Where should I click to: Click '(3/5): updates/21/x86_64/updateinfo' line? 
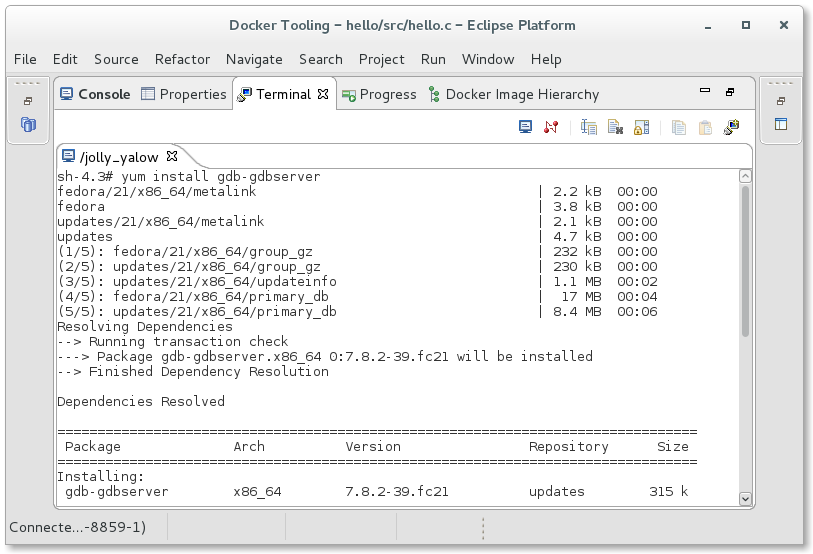pos(197,282)
